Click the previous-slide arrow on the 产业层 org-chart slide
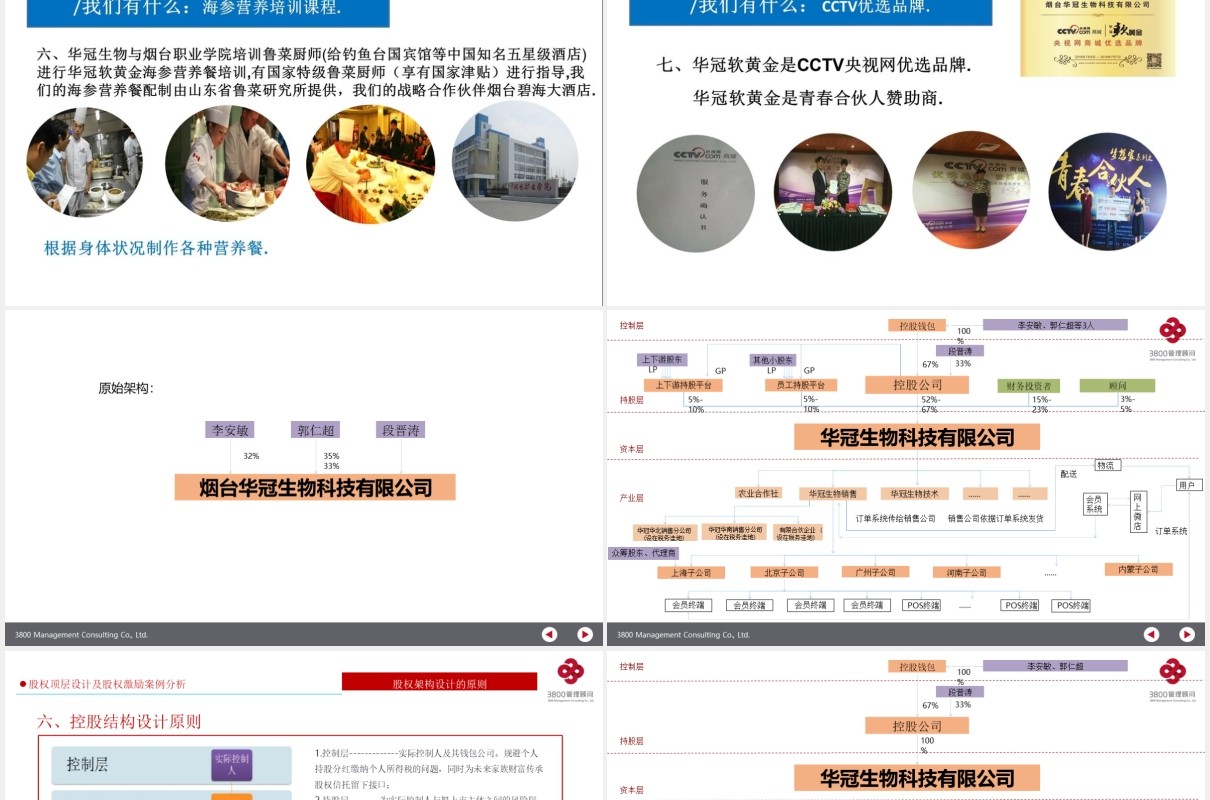This screenshot has width=1210, height=800. coord(1151,634)
